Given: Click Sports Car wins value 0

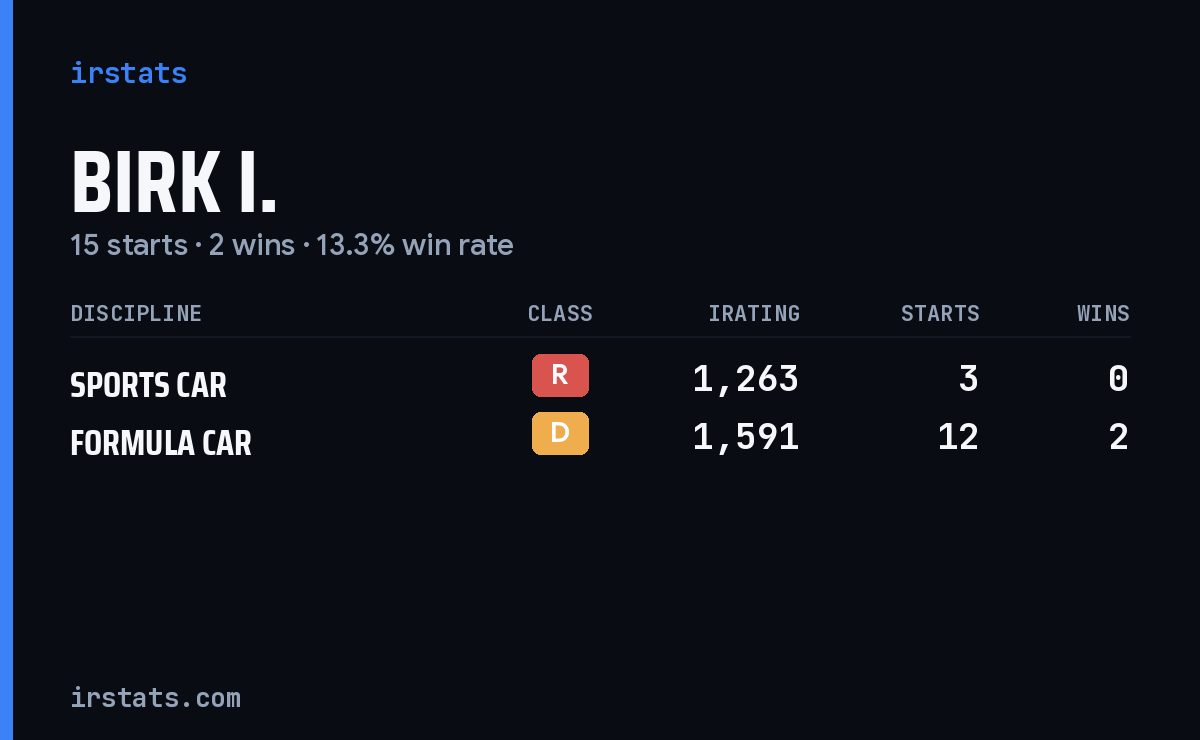Looking at the screenshot, I should (x=1119, y=379).
